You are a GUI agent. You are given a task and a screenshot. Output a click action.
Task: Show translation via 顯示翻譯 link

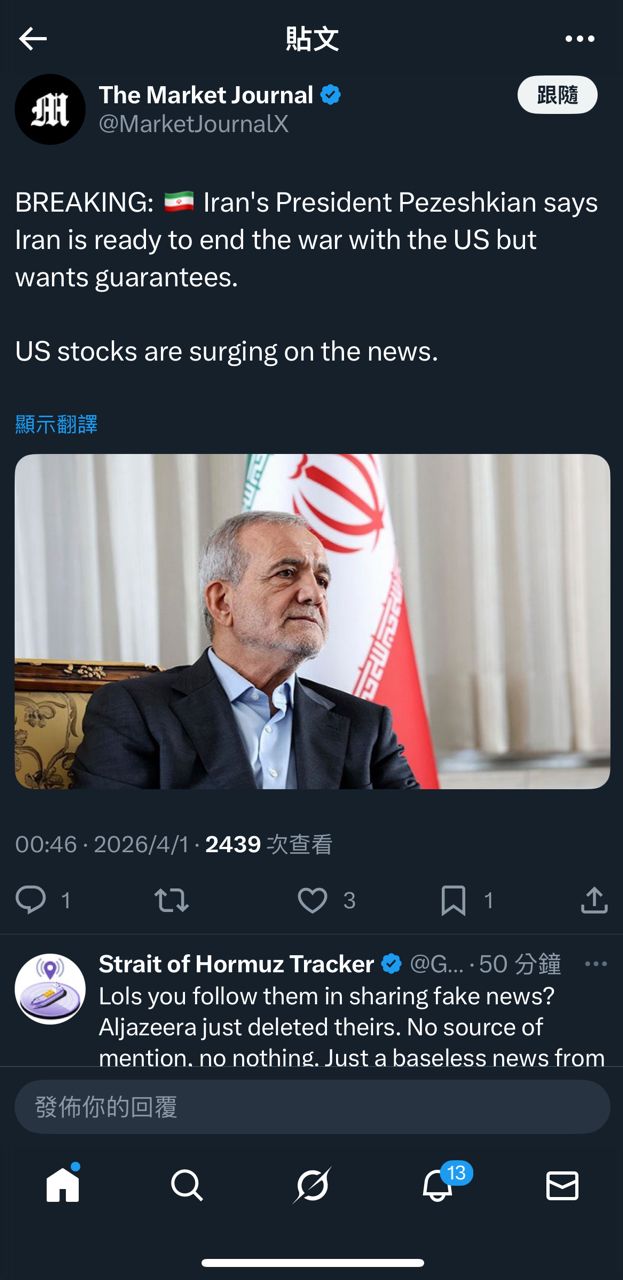(56, 424)
